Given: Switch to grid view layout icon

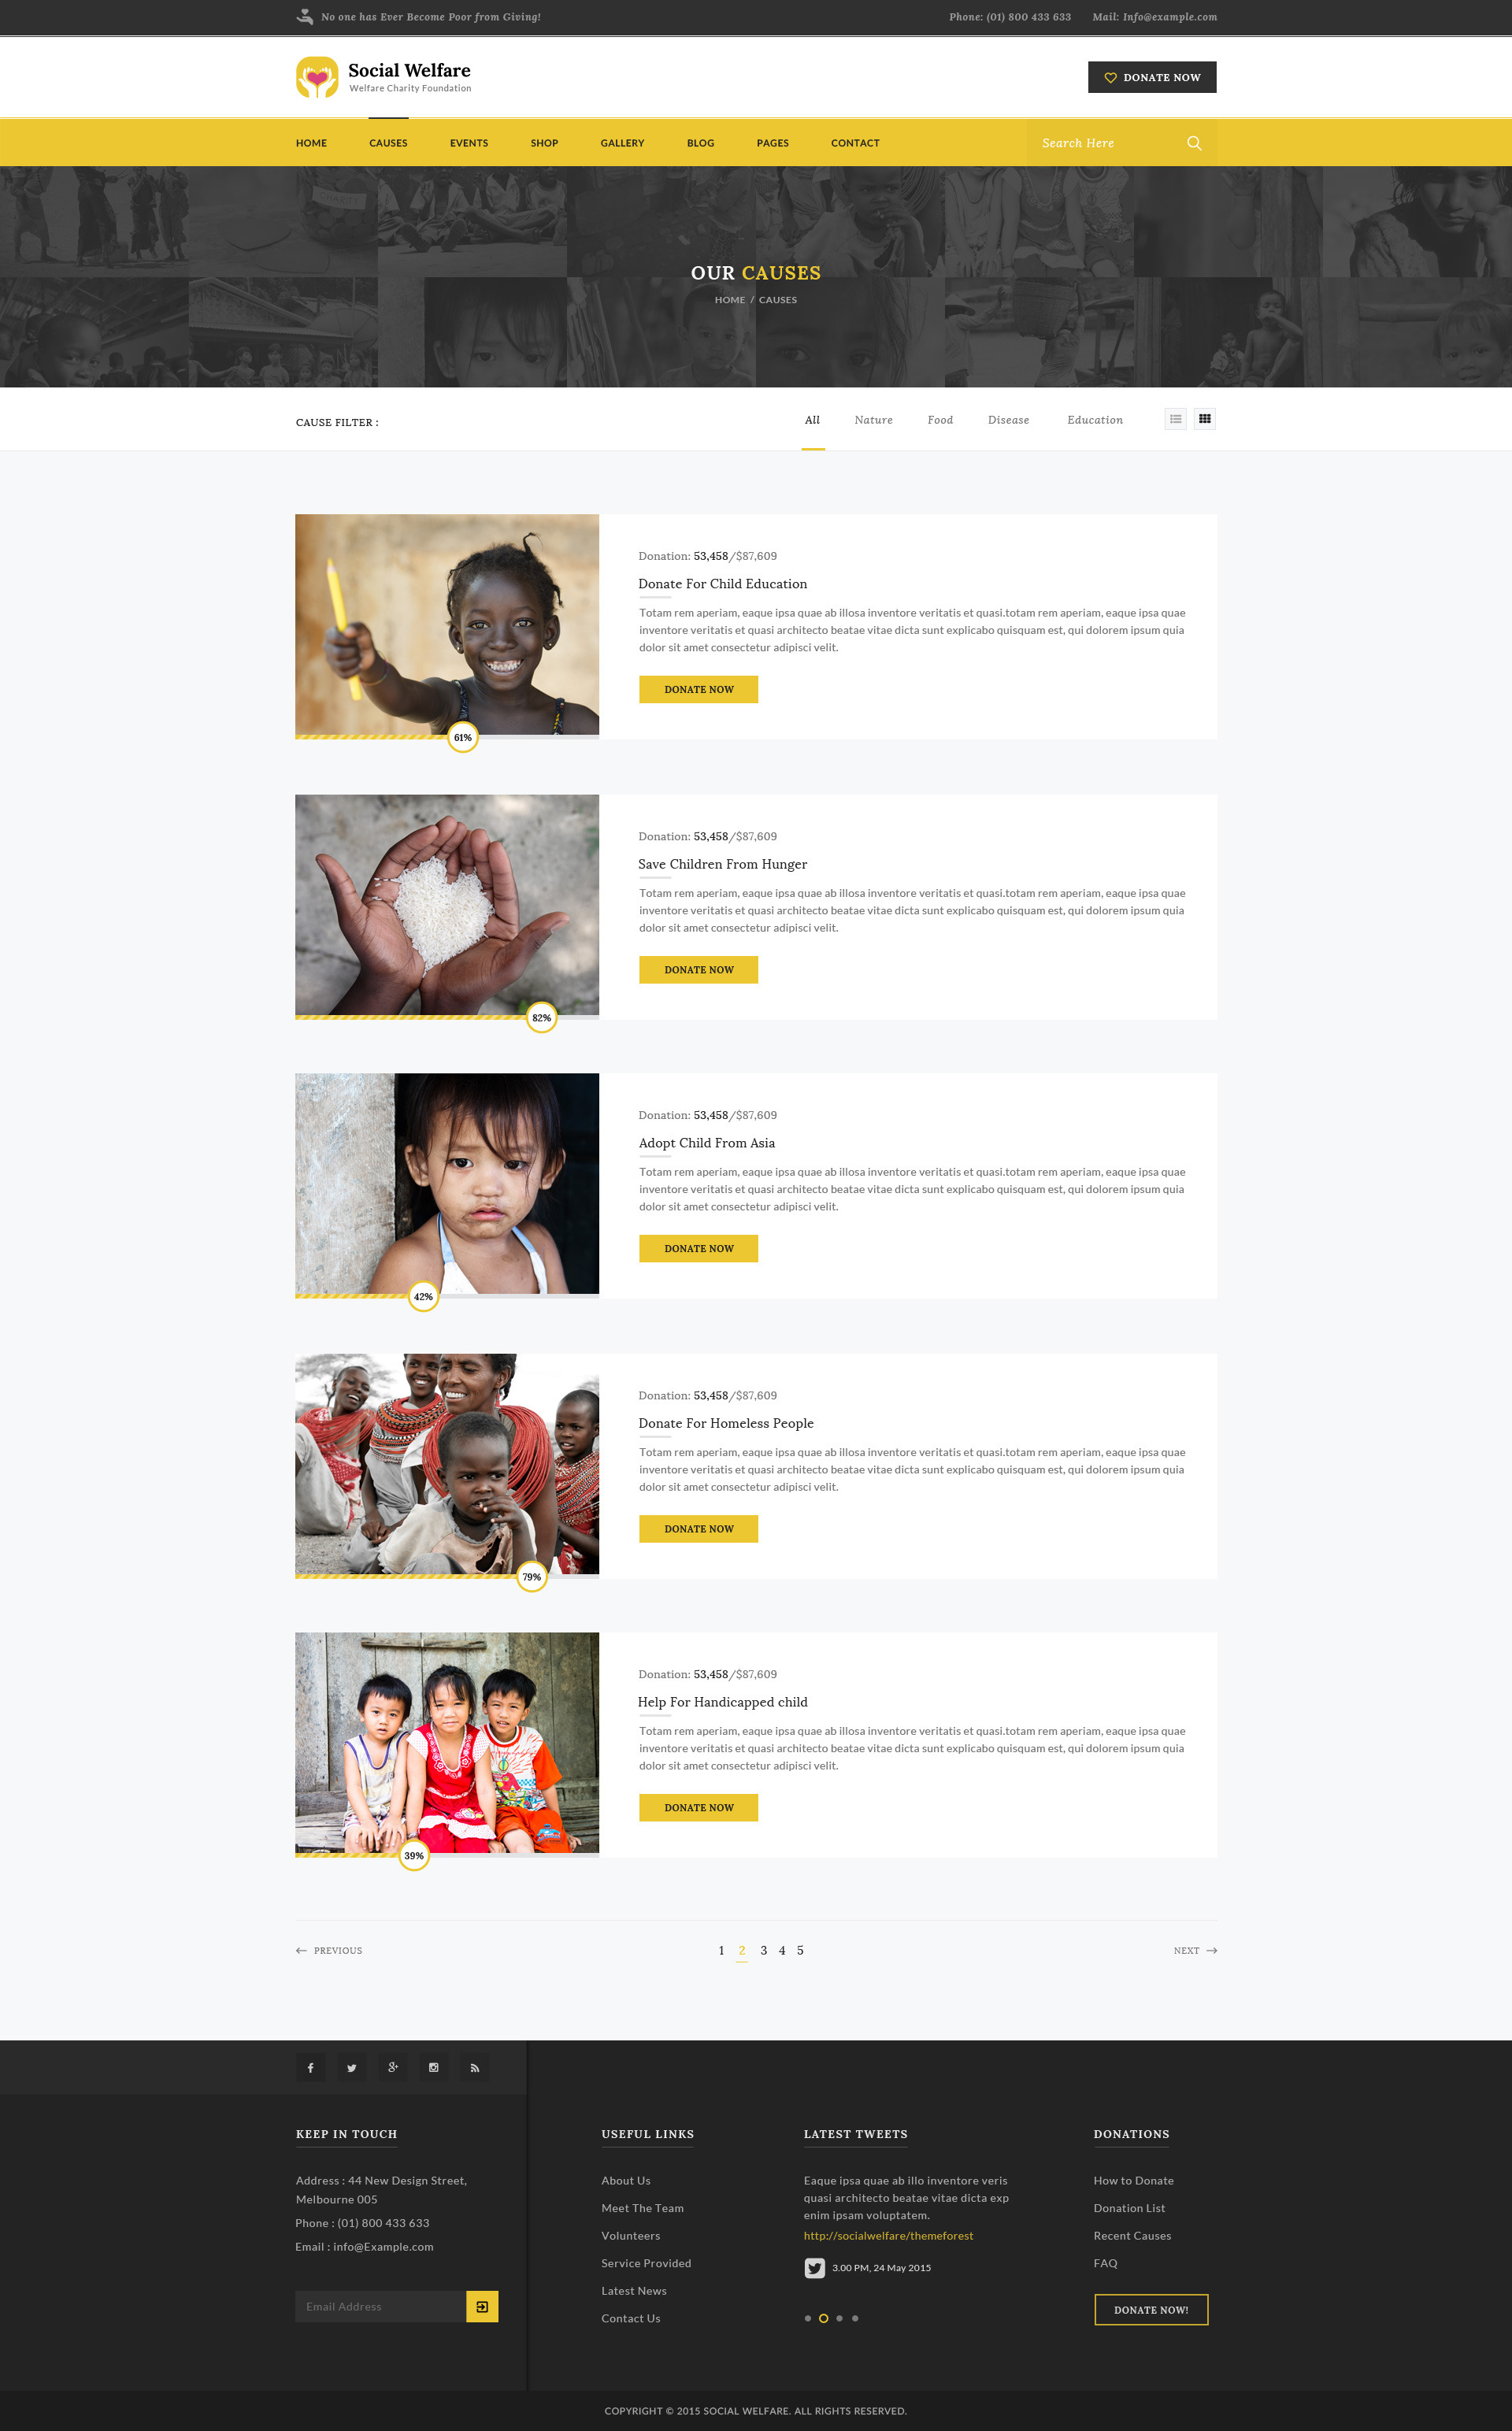Looking at the screenshot, I should coord(1204,419).
